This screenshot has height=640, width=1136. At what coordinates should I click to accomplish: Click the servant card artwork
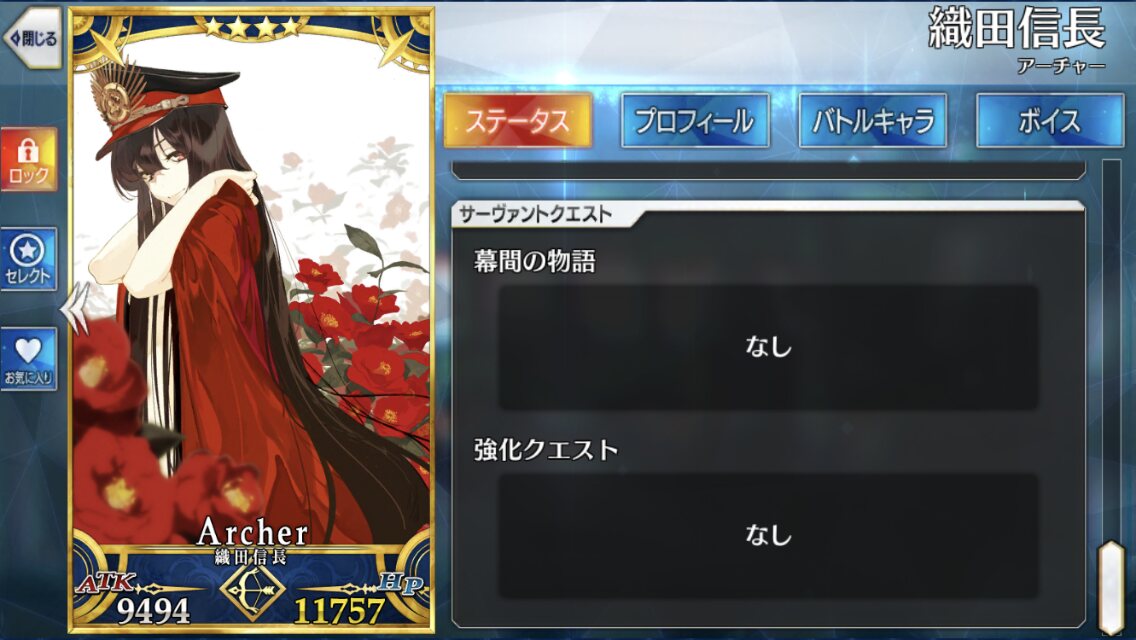pos(252,290)
